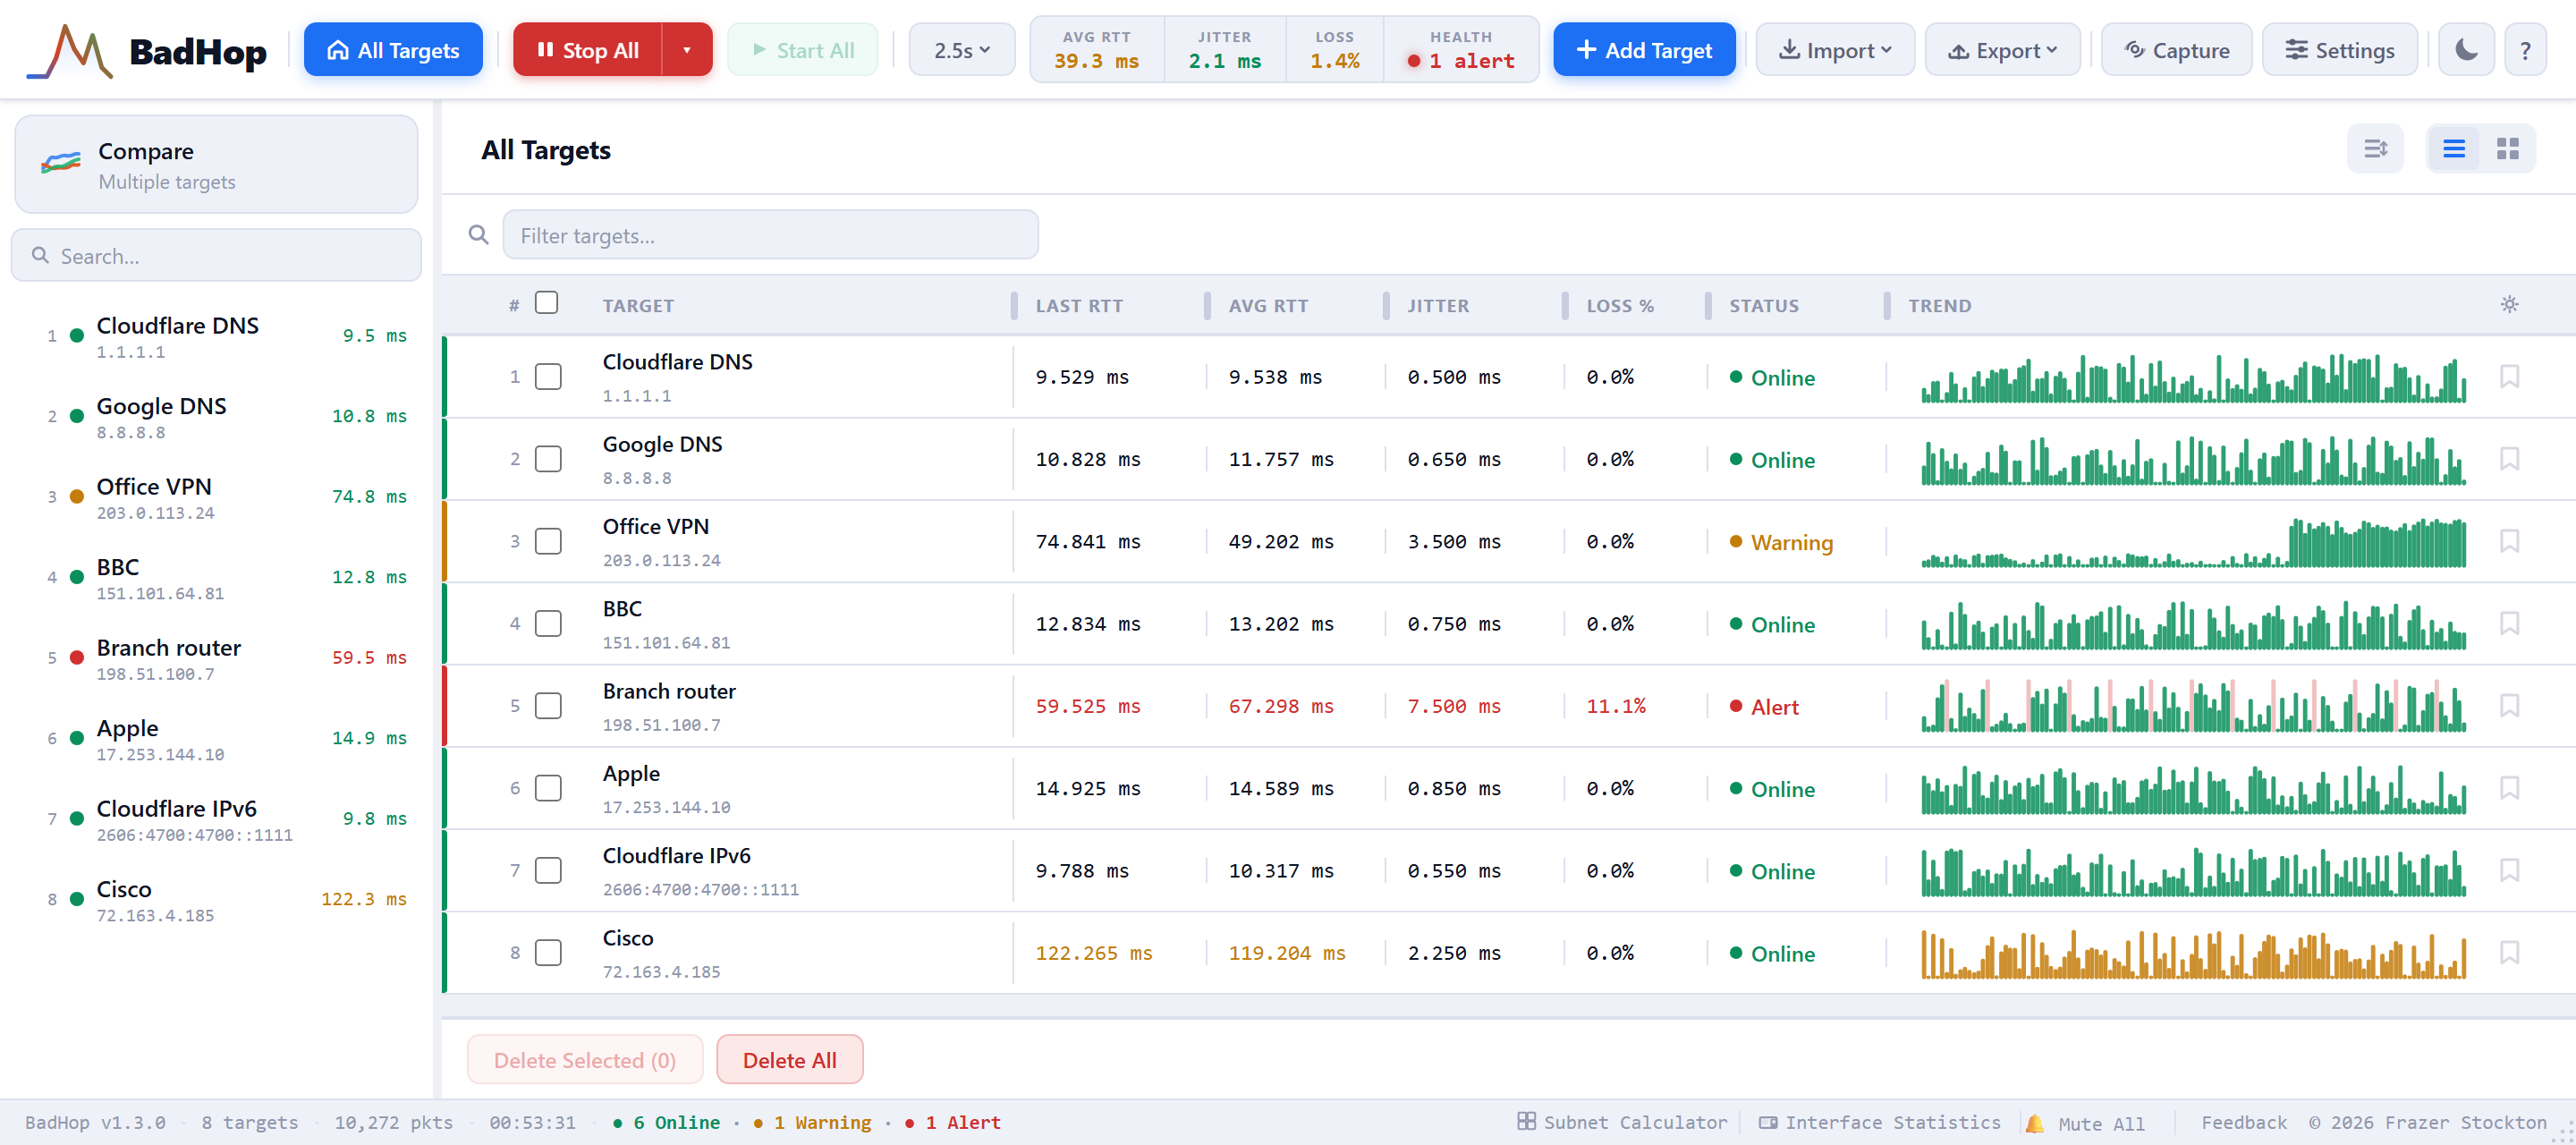Click the Mute All bell icon
The height and width of the screenshot is (1145, 2576).
click(x=2034, y=1123)
